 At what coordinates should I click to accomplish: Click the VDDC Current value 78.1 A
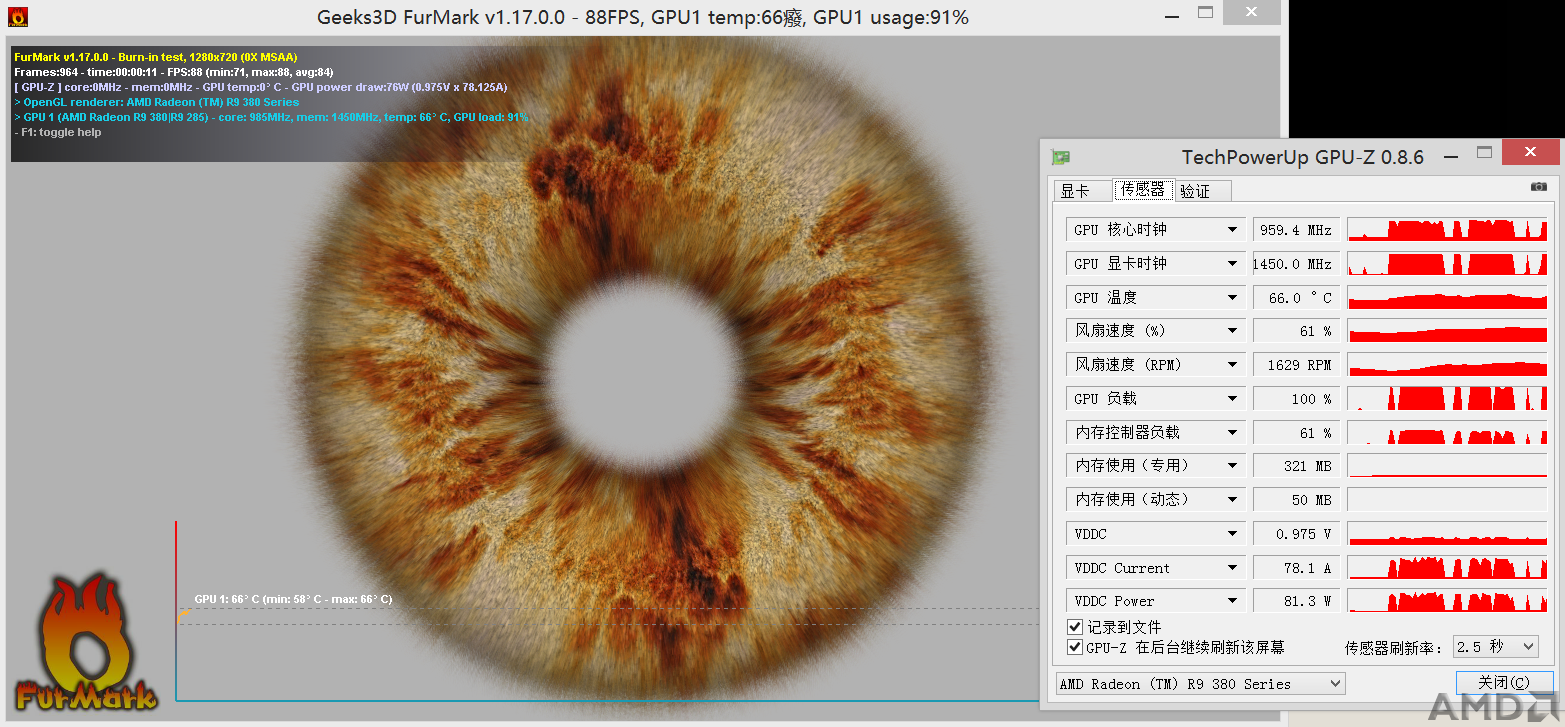pyautogui.click(x=1294, y=568)
